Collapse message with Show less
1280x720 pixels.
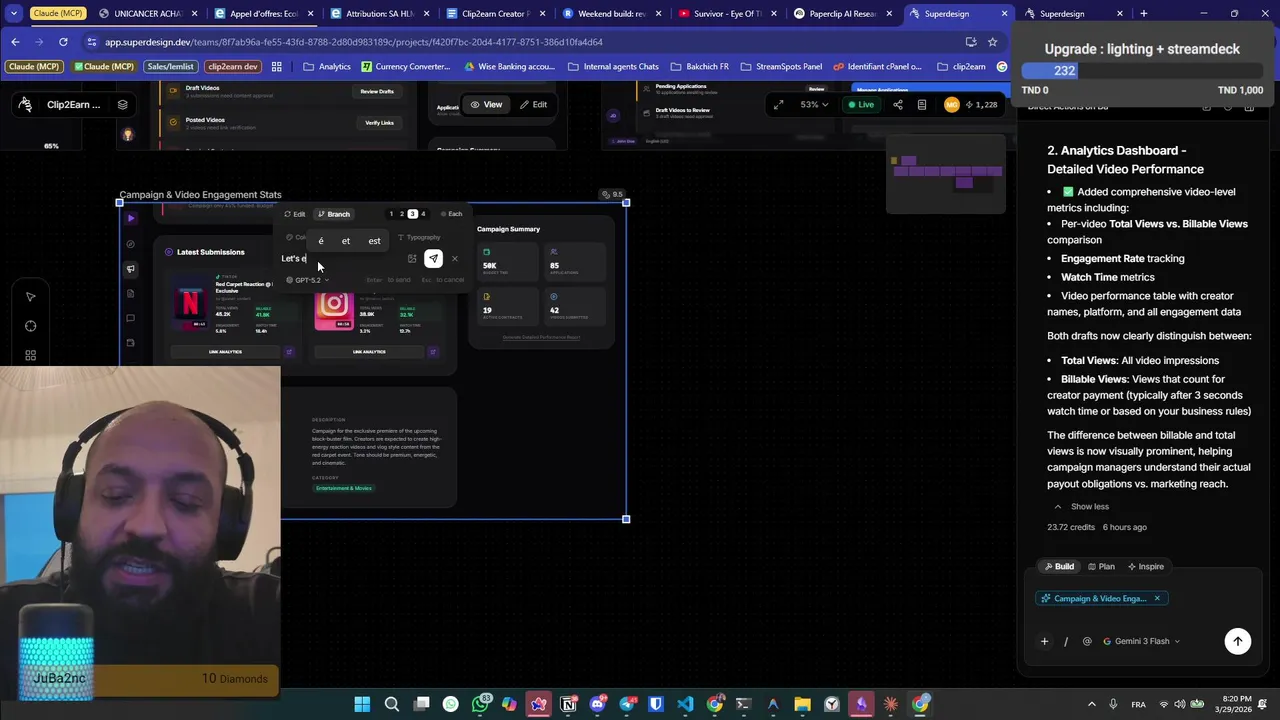1081,507
